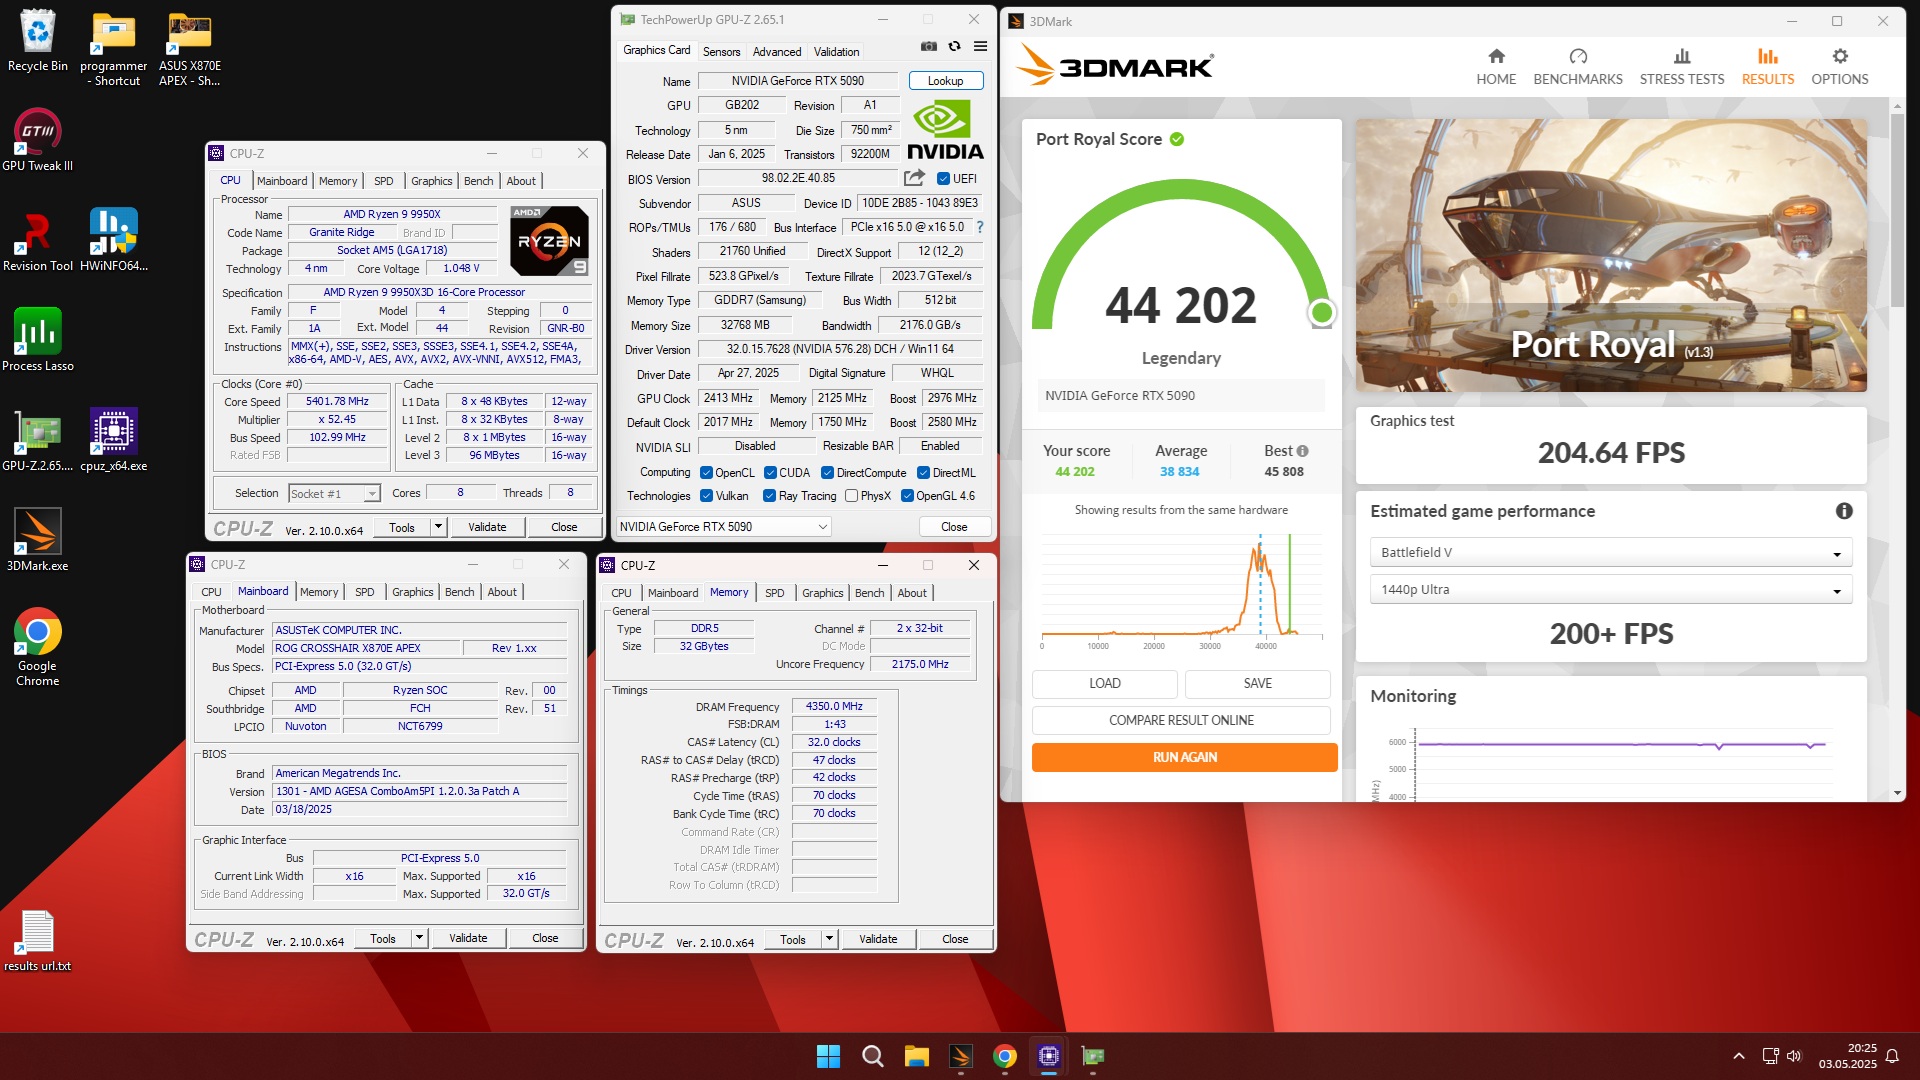Open GPU selection dropdown in GPU-Z
1920x1080 pixels.
click(723, 527)
